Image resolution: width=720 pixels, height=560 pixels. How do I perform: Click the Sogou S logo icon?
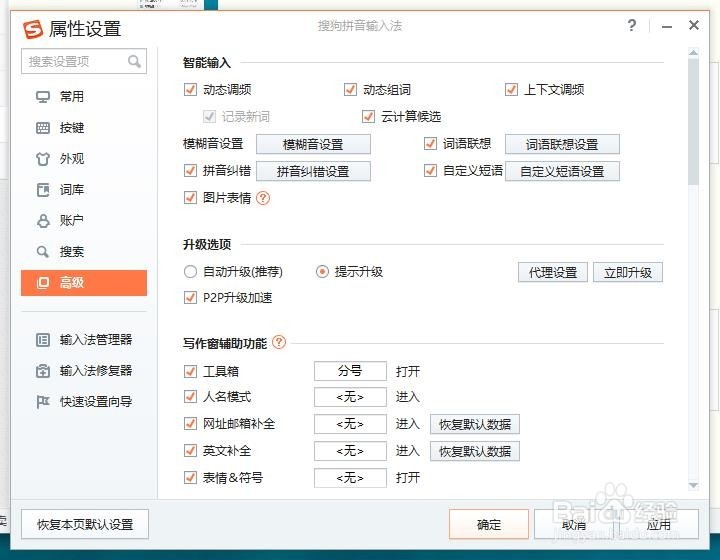click(x=33, y=29)
